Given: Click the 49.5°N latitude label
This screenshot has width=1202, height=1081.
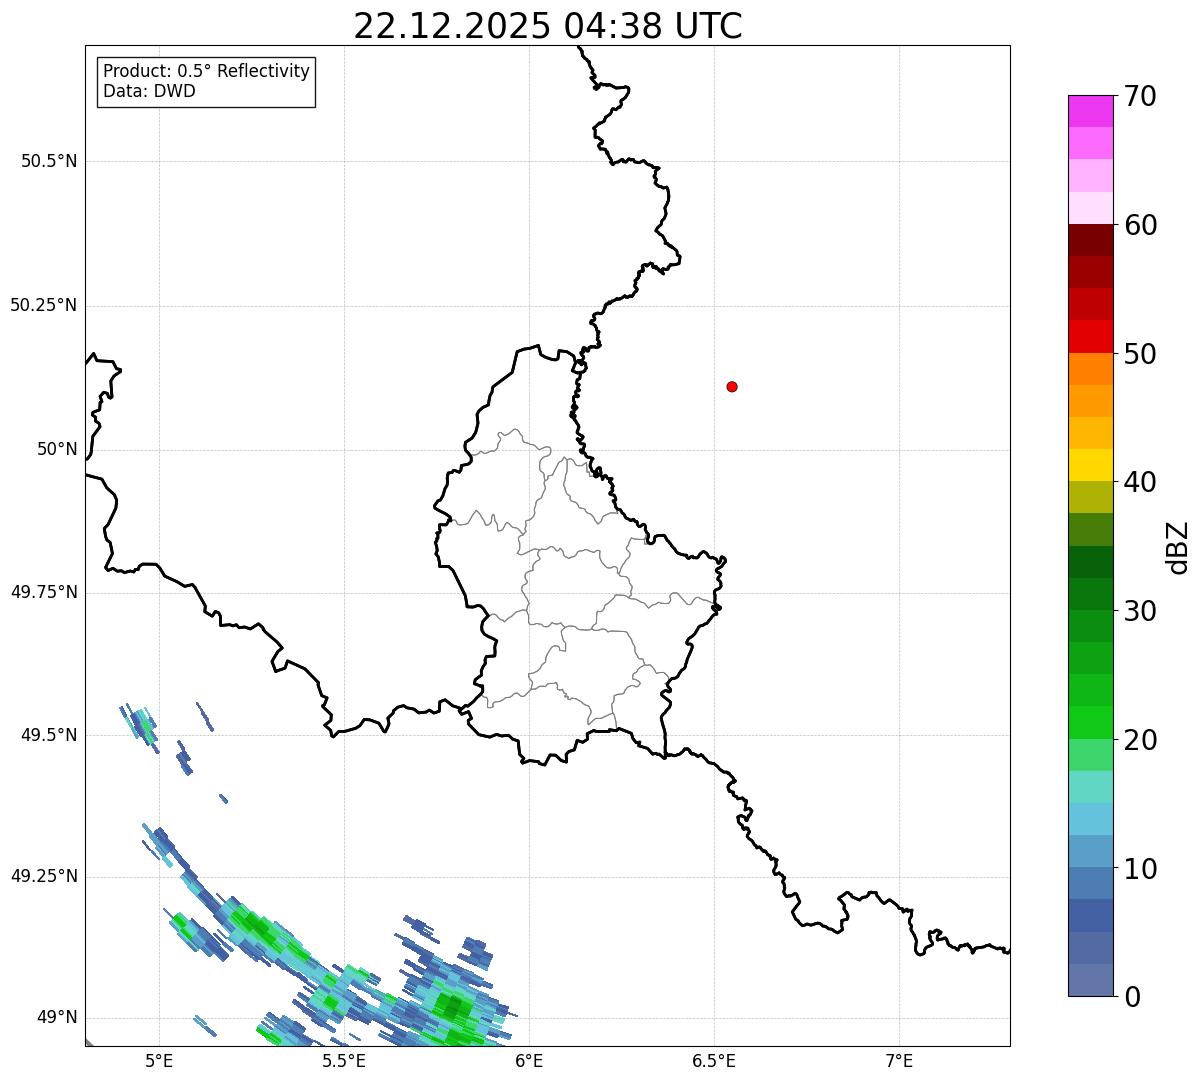Looking at the screenshot, I should [48, 735].
